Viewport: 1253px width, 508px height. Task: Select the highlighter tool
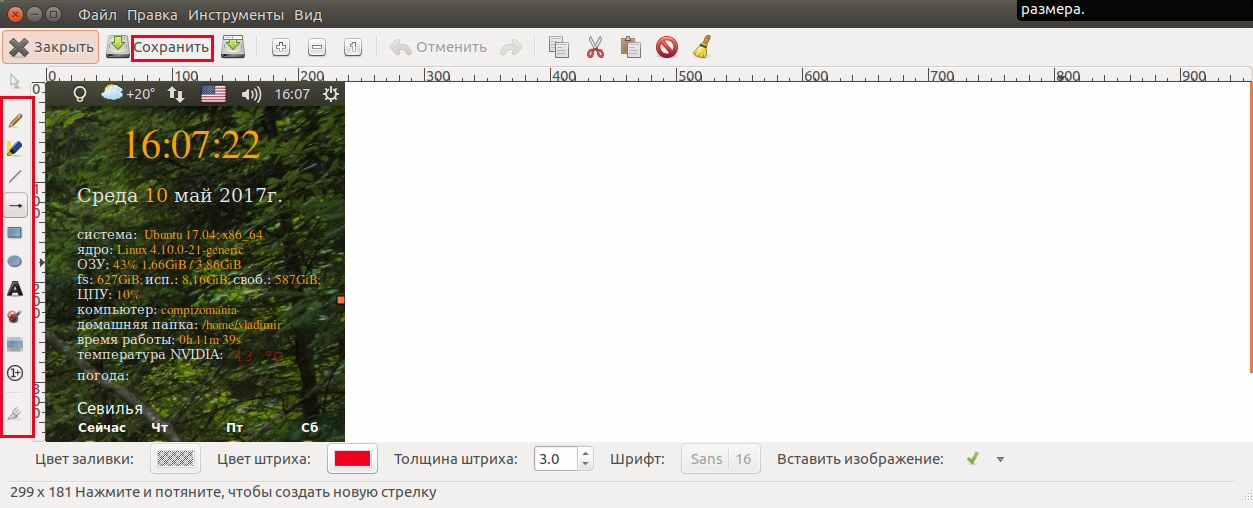pyautogui.click(x=15, y=148)
